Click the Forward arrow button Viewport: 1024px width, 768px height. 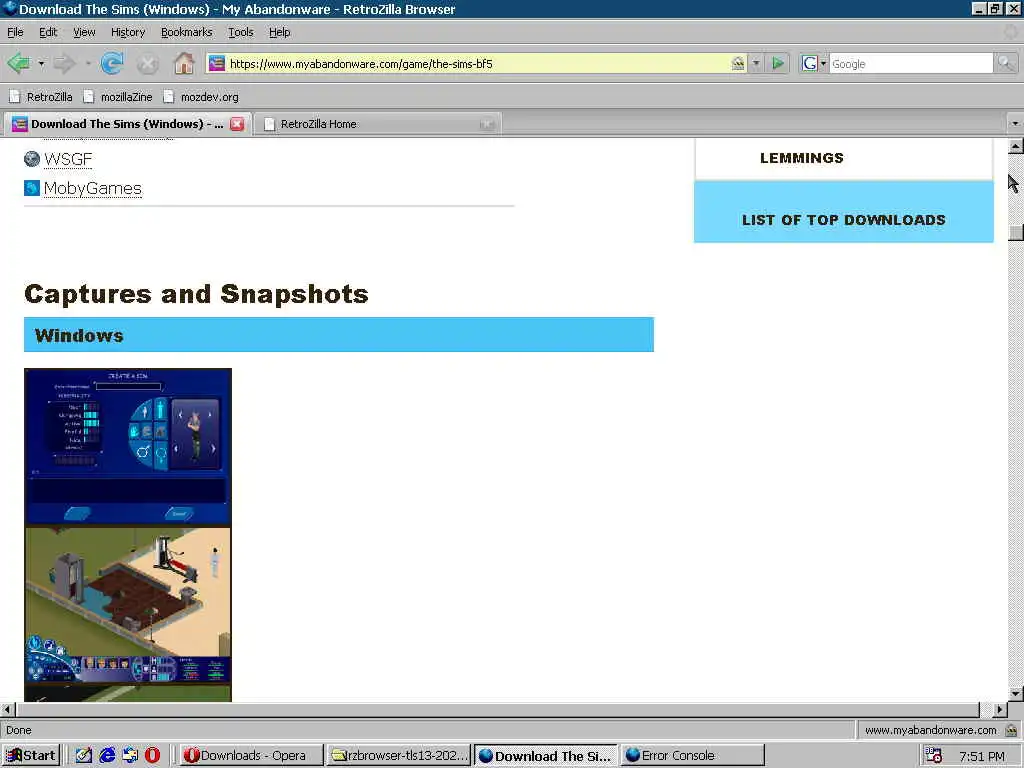pos(64,63)
